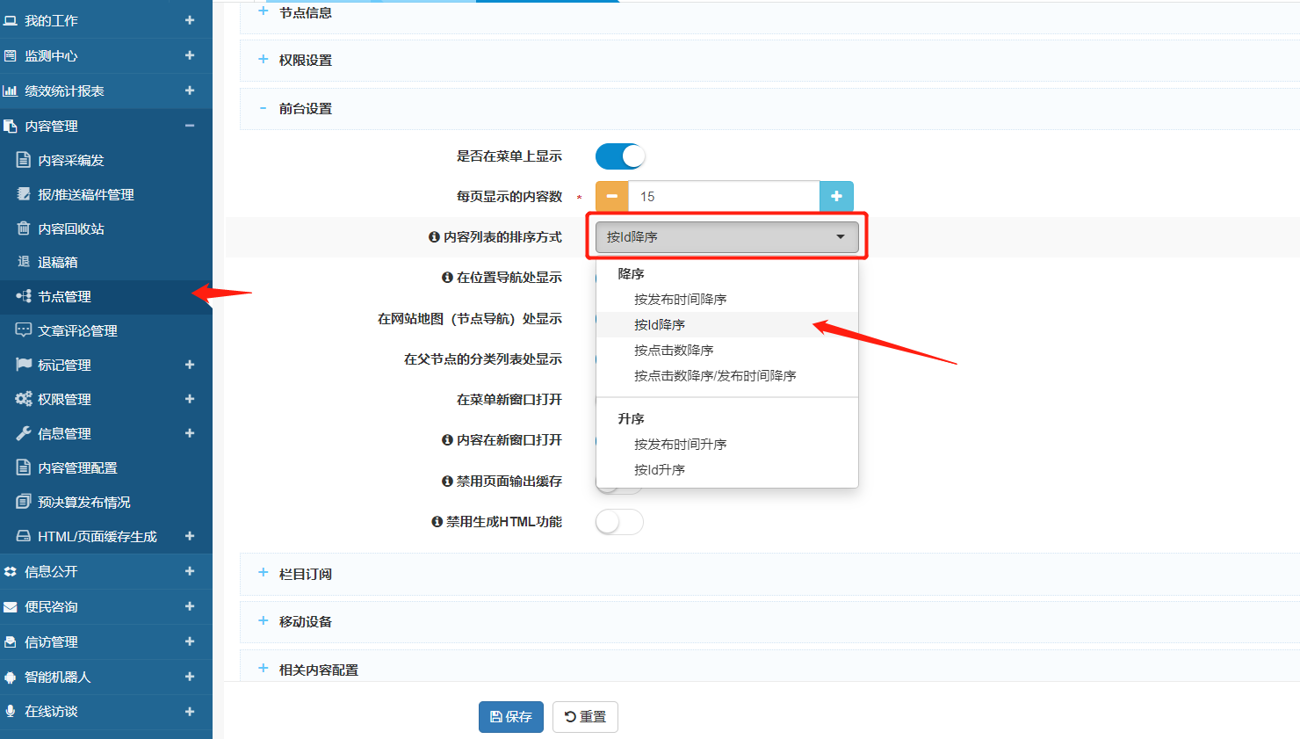Click the chart icon for 绩效统计报表
1300x739 pixels.
coord(10,91)
